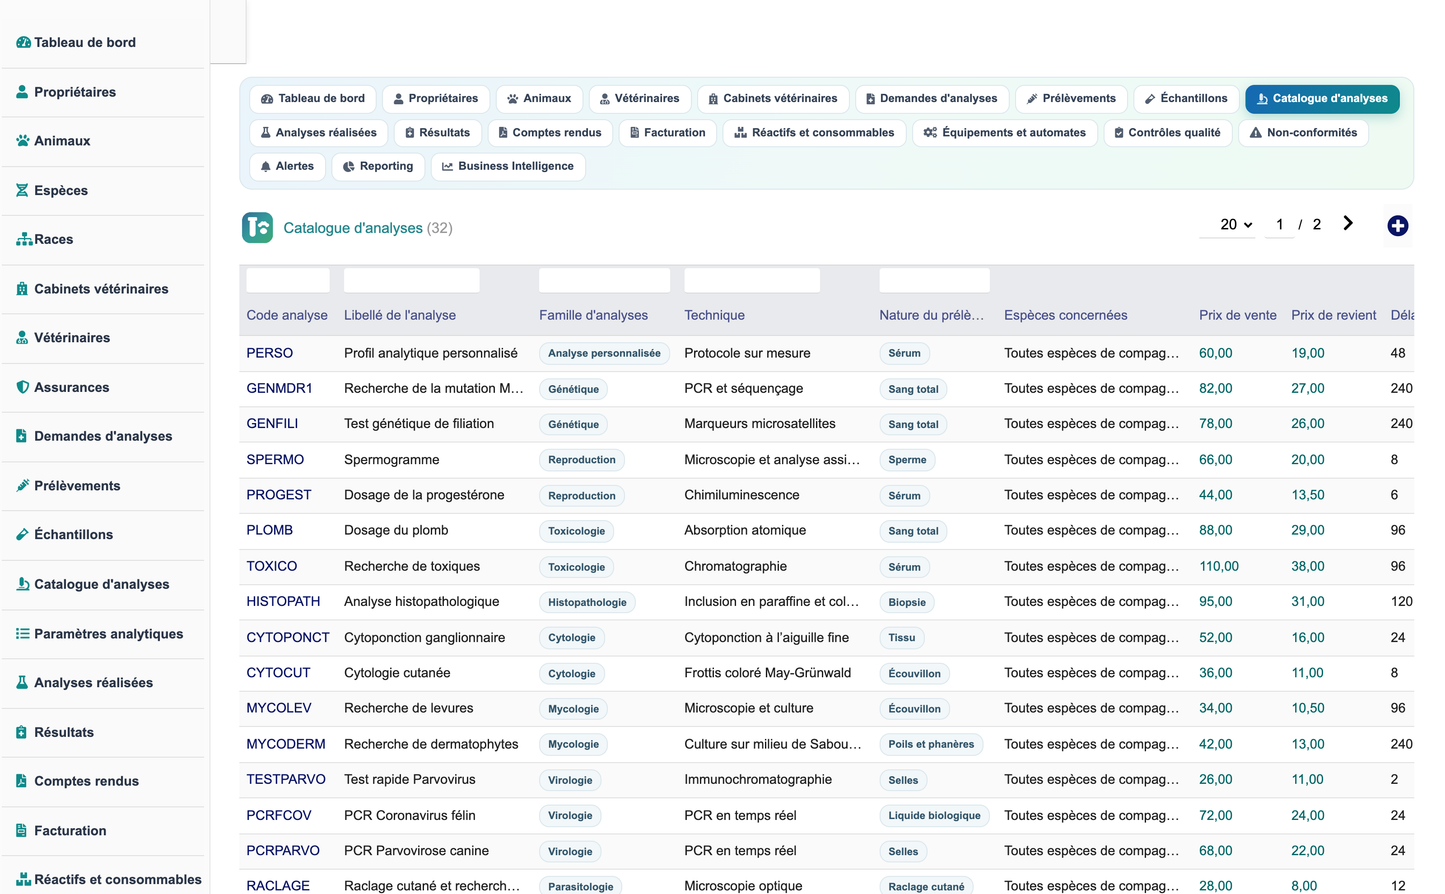
Task: Open Contrôles qualité tab
Action: click(x=1168, y=133)
